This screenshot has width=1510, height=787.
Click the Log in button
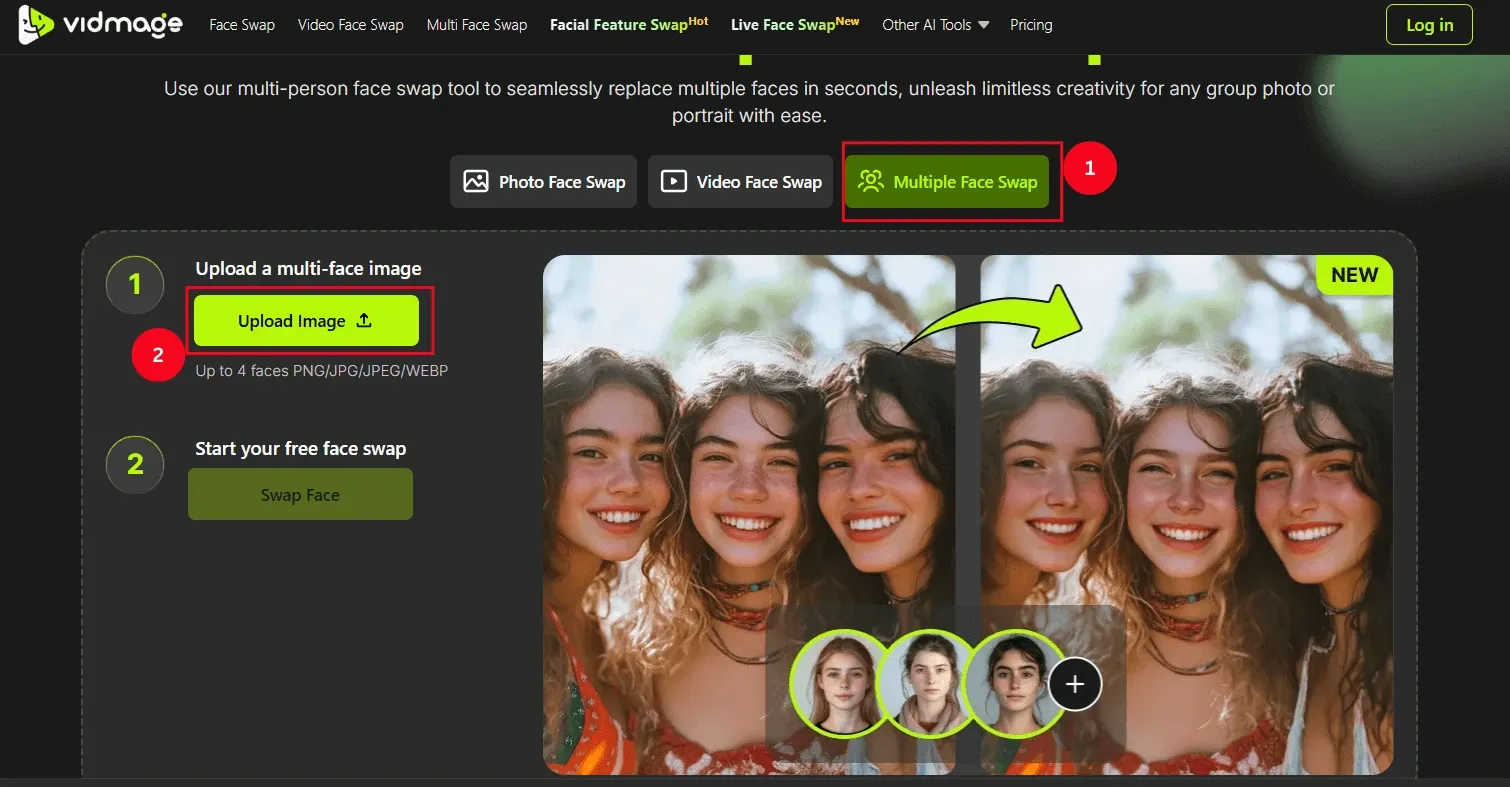[x=1429, y=25]
